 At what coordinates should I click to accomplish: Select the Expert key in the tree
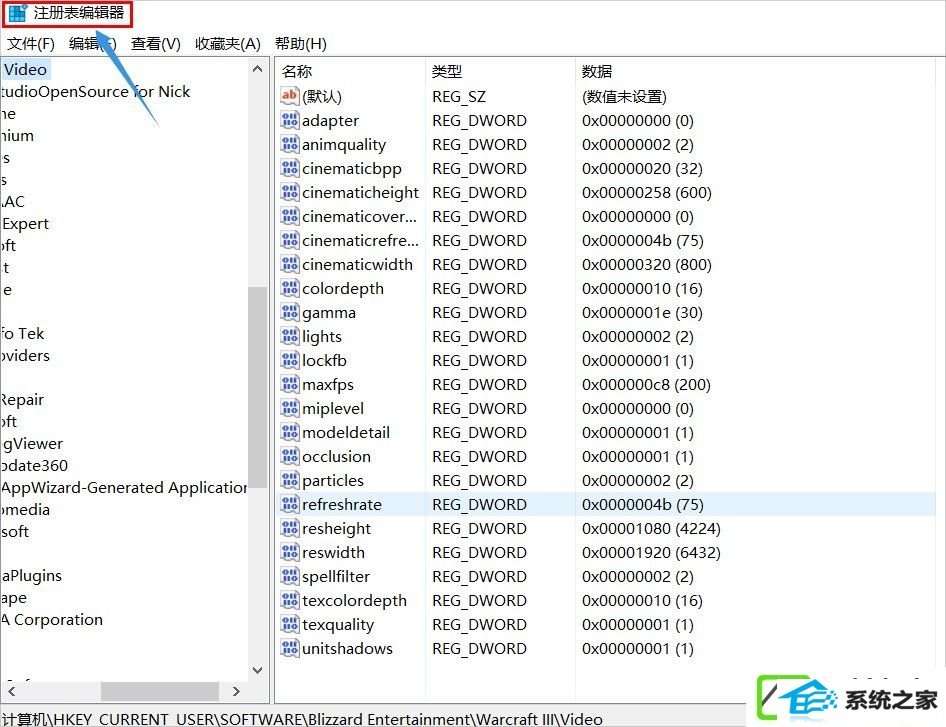coord(25,223)
